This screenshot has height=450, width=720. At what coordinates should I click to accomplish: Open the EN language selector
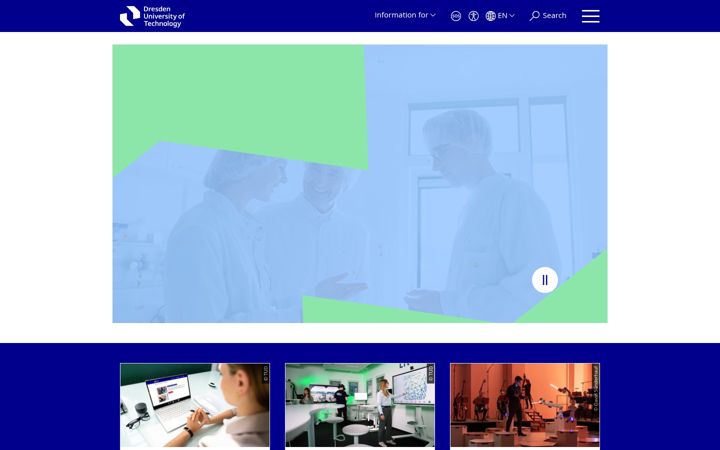(x=500, y=16)
